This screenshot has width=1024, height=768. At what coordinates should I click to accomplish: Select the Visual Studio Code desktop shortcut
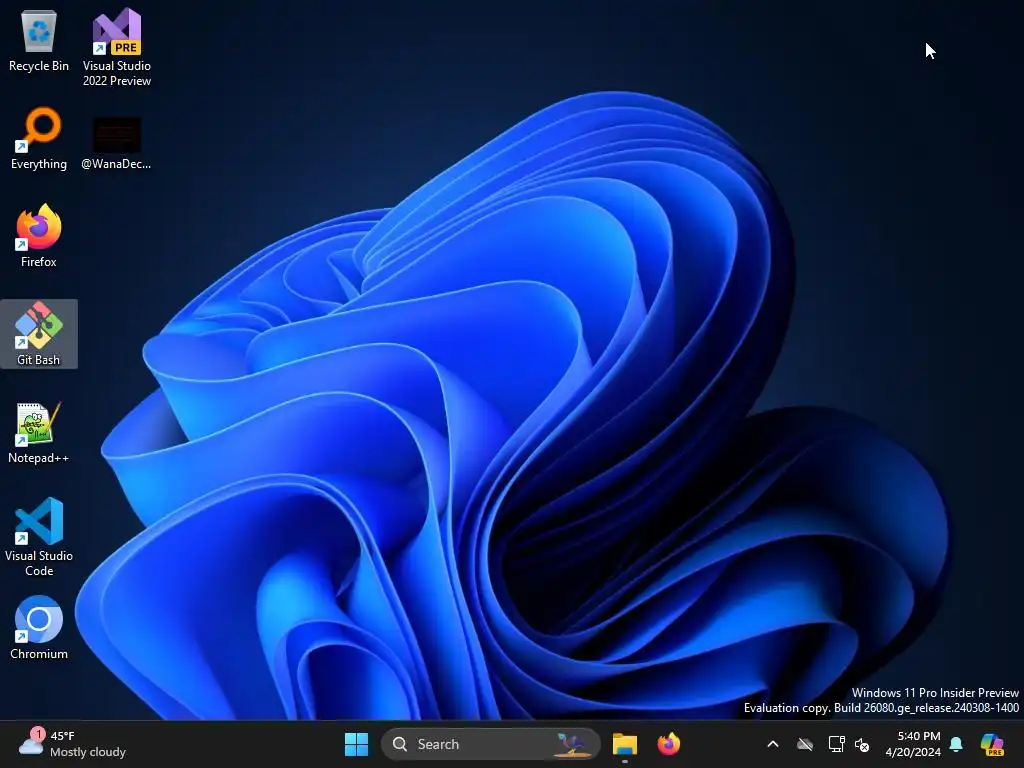tap(39, 537)
